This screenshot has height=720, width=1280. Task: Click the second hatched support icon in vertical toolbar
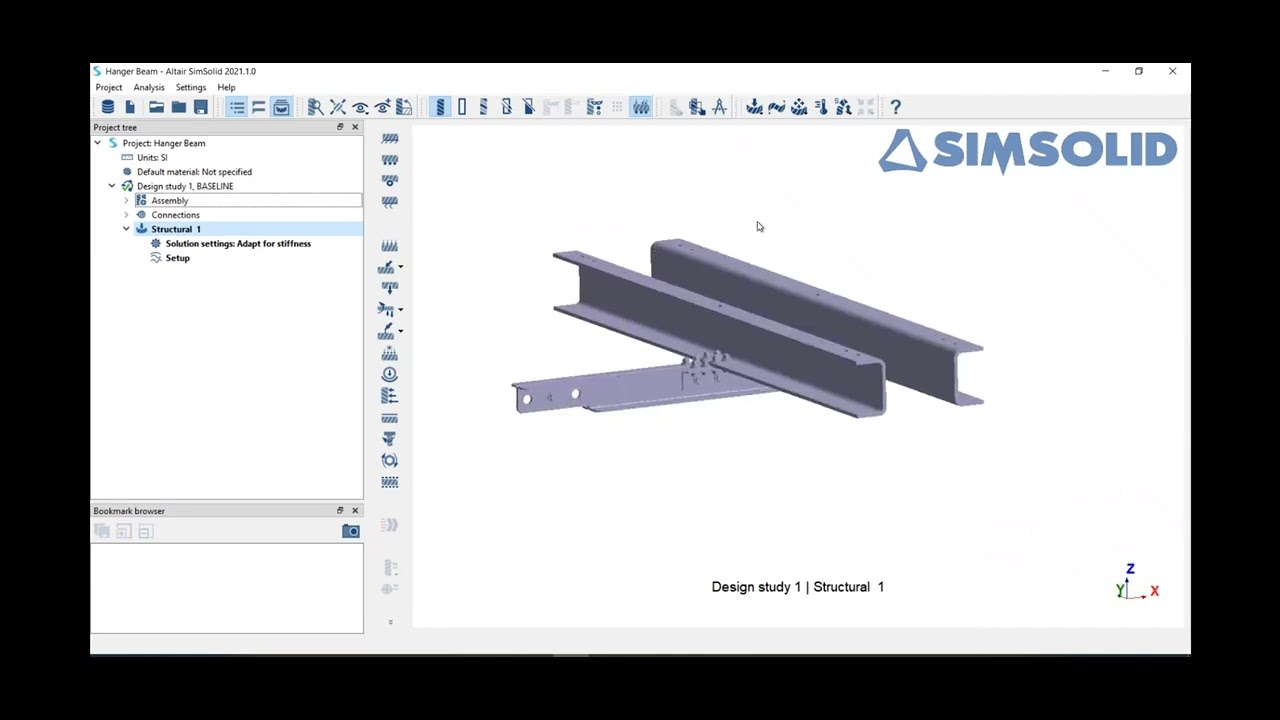coord(390,159)
